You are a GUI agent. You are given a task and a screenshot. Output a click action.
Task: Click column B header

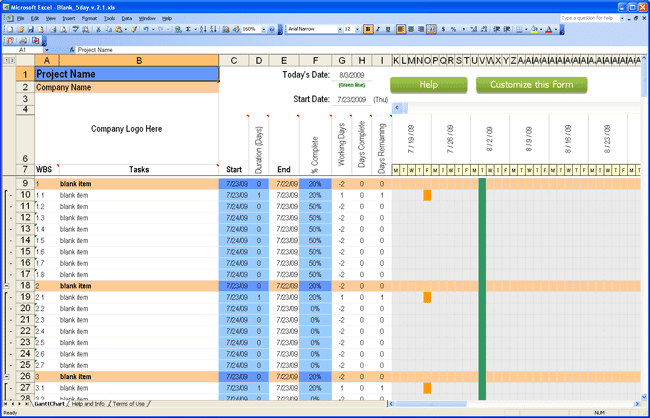[139, 61]
